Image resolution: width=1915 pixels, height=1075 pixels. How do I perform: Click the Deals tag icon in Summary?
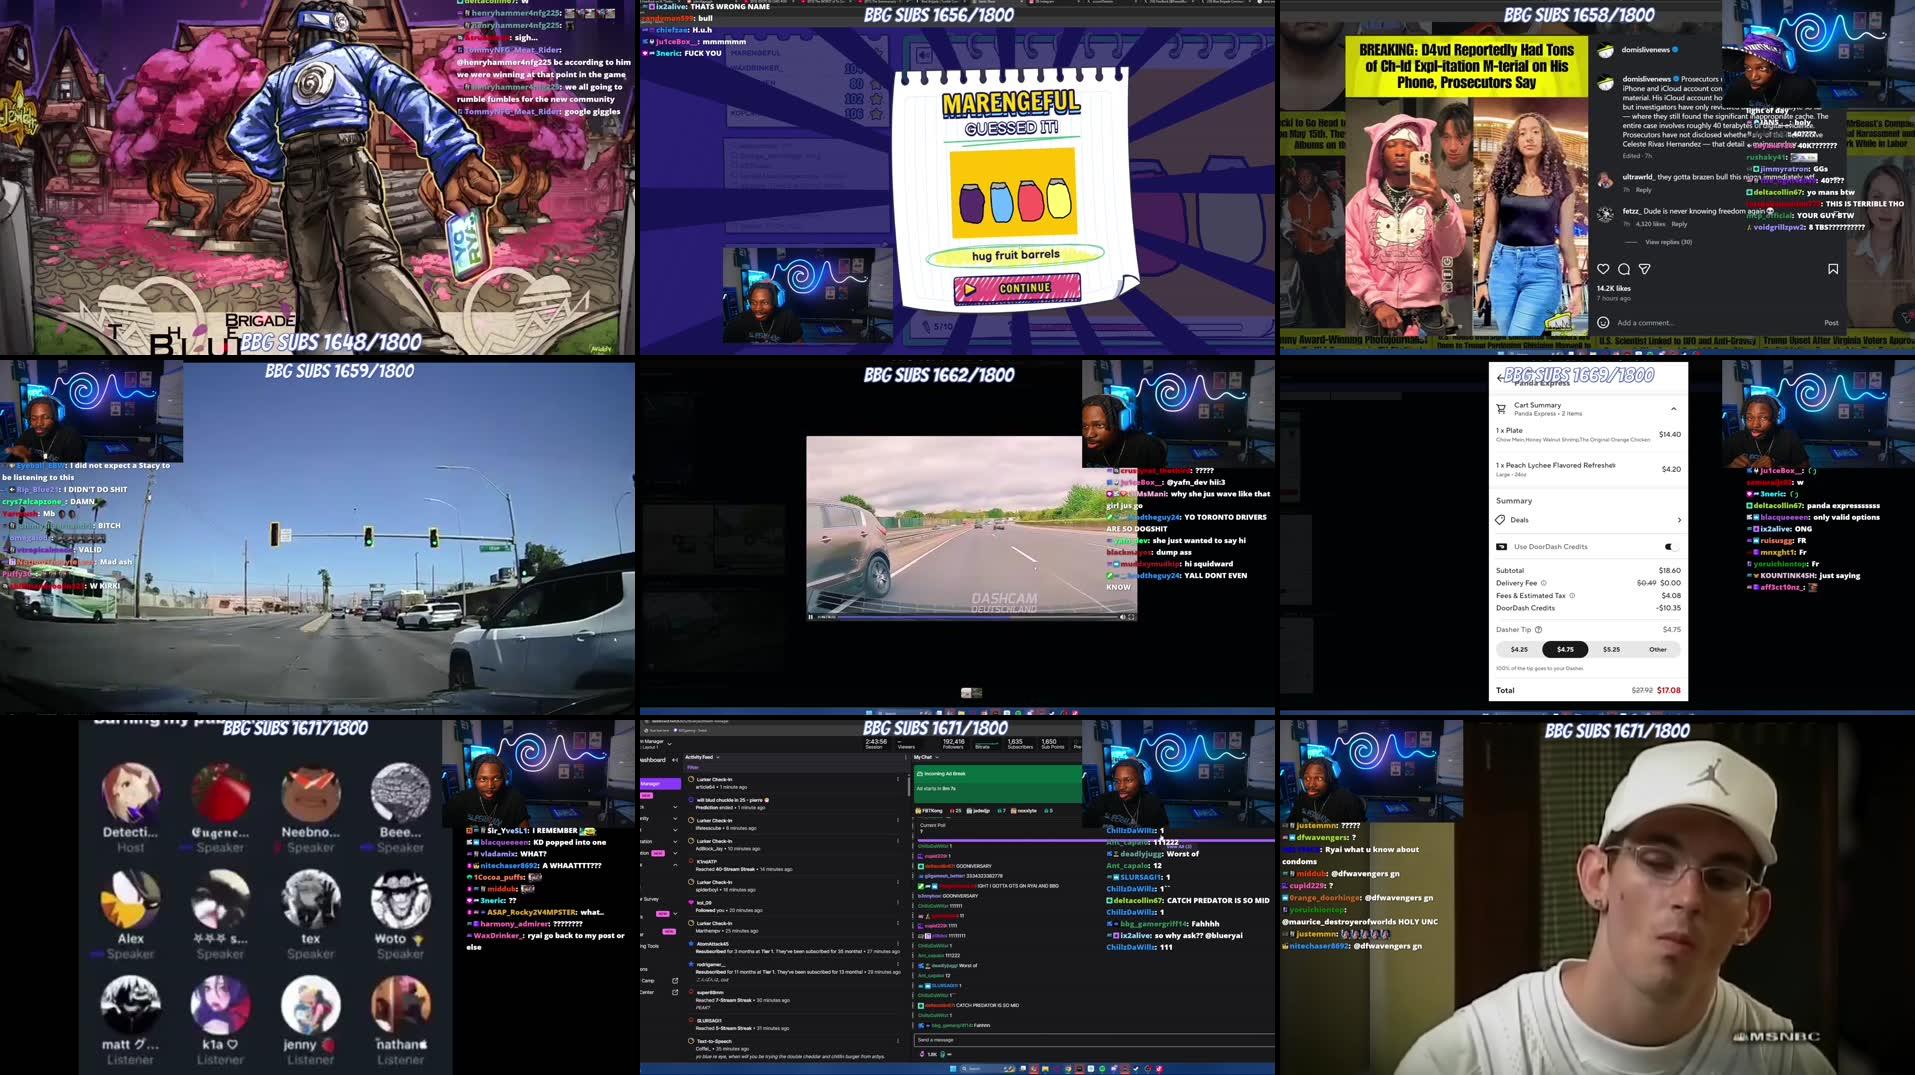click(x=1499, y=520)
